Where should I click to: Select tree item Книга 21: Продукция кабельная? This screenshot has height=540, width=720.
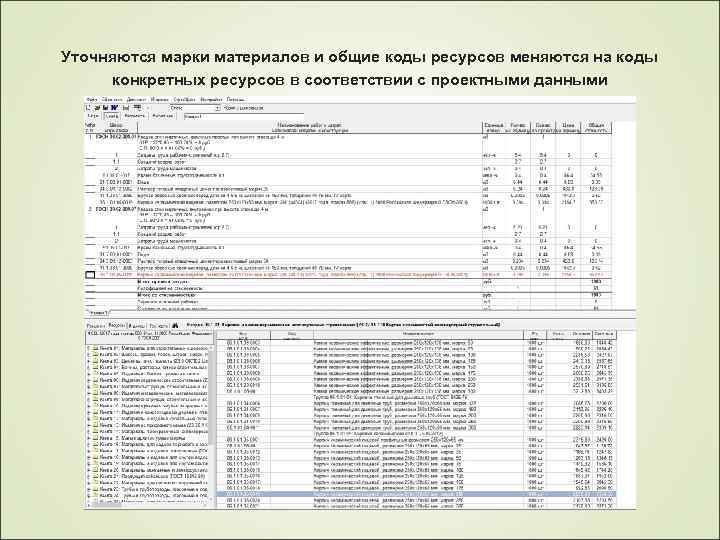coord(154,477)
